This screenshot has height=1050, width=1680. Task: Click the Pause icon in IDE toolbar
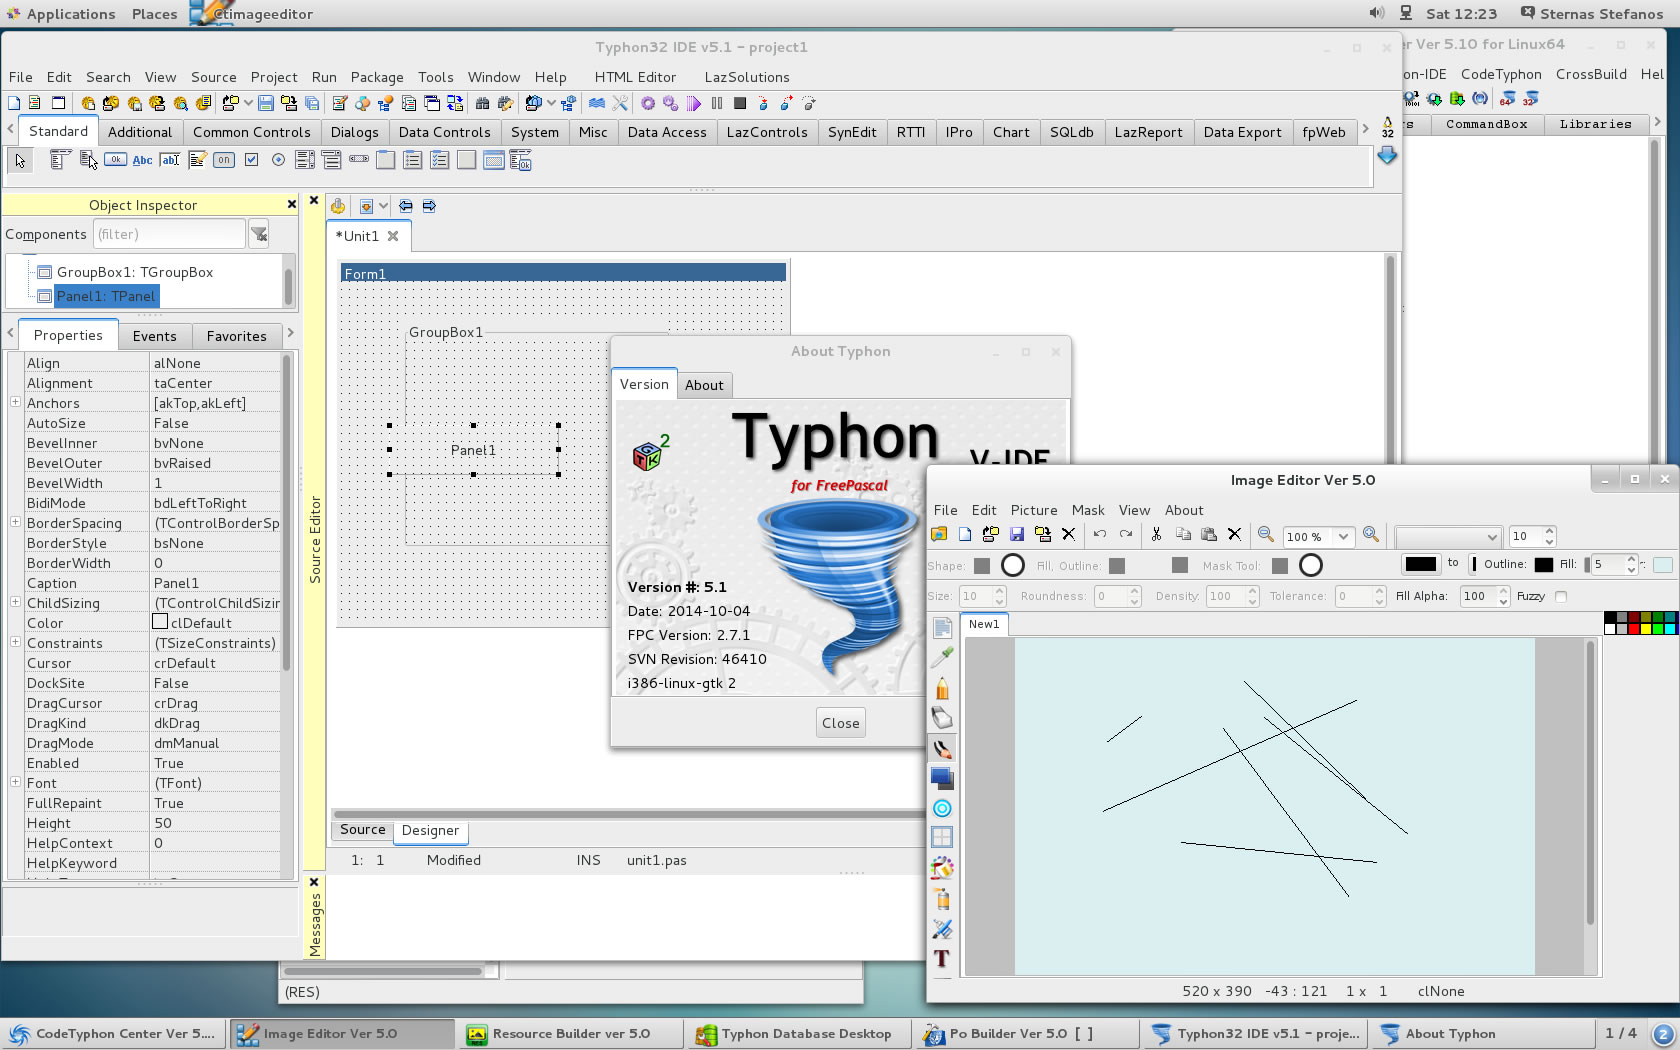coord(717,103)
